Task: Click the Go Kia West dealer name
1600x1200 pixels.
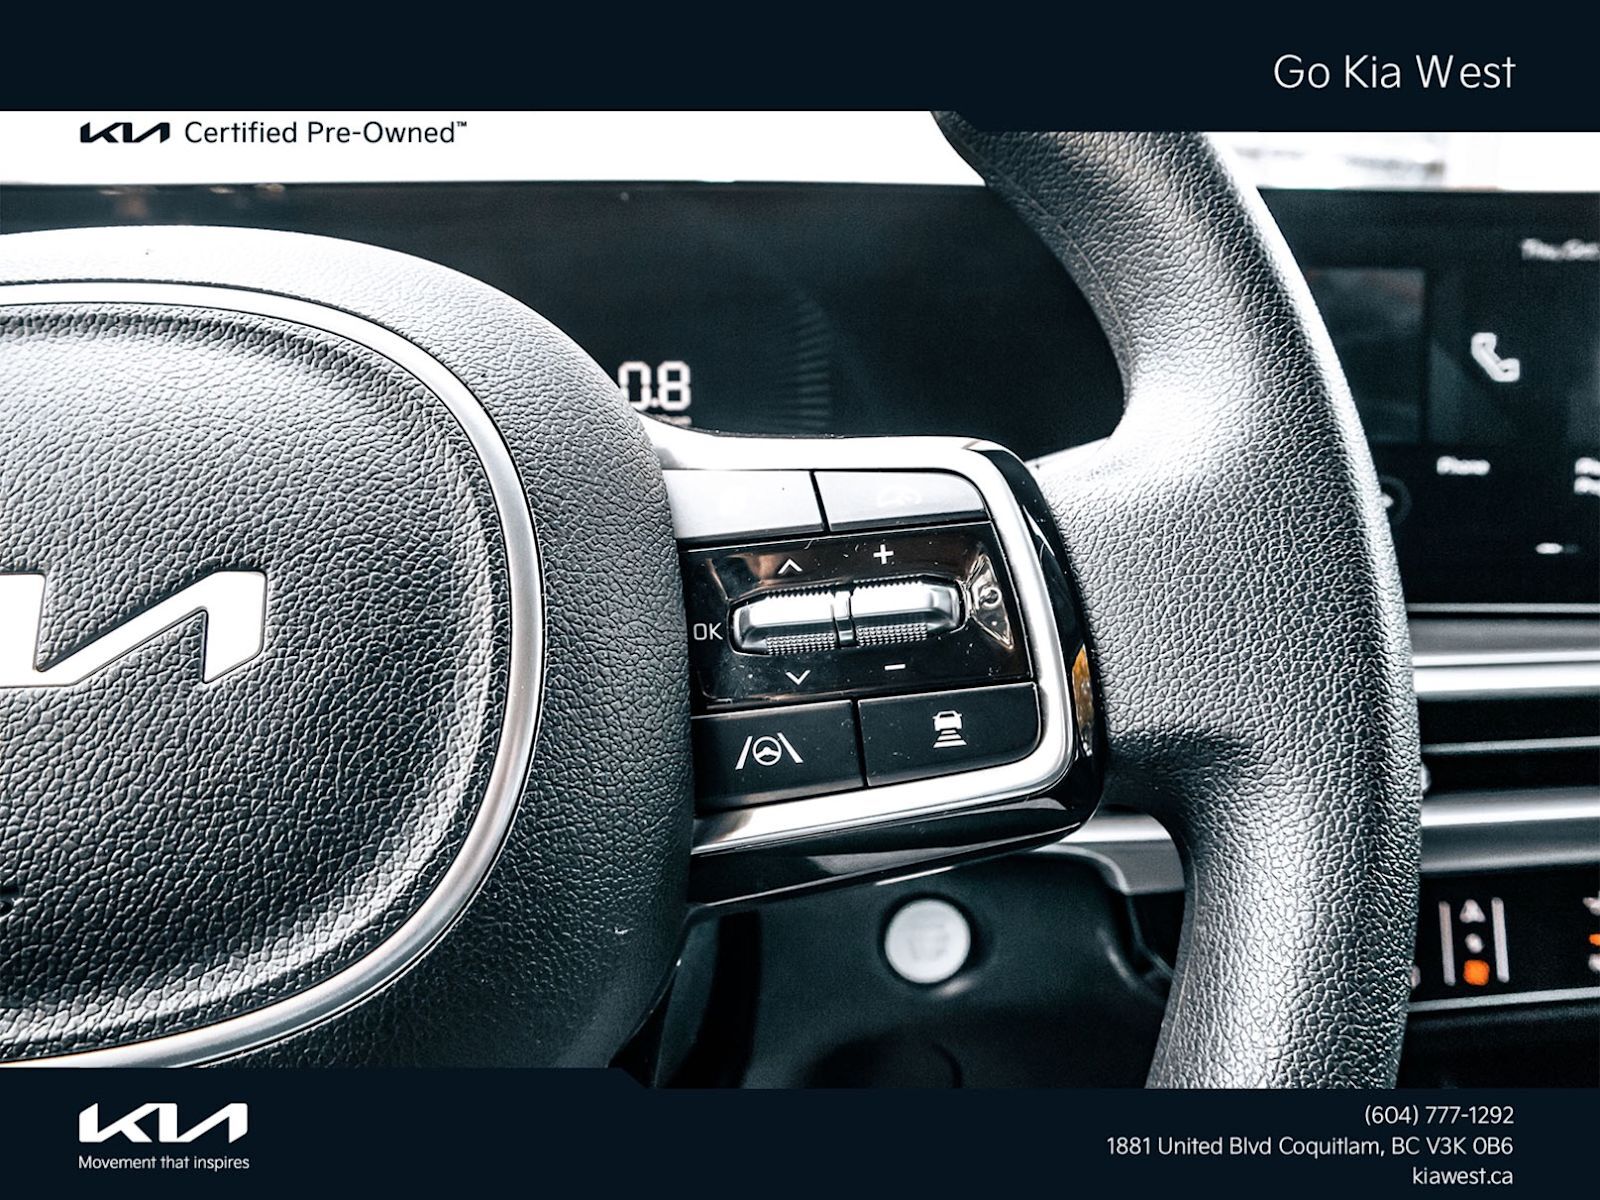Action: point(1393,72)
